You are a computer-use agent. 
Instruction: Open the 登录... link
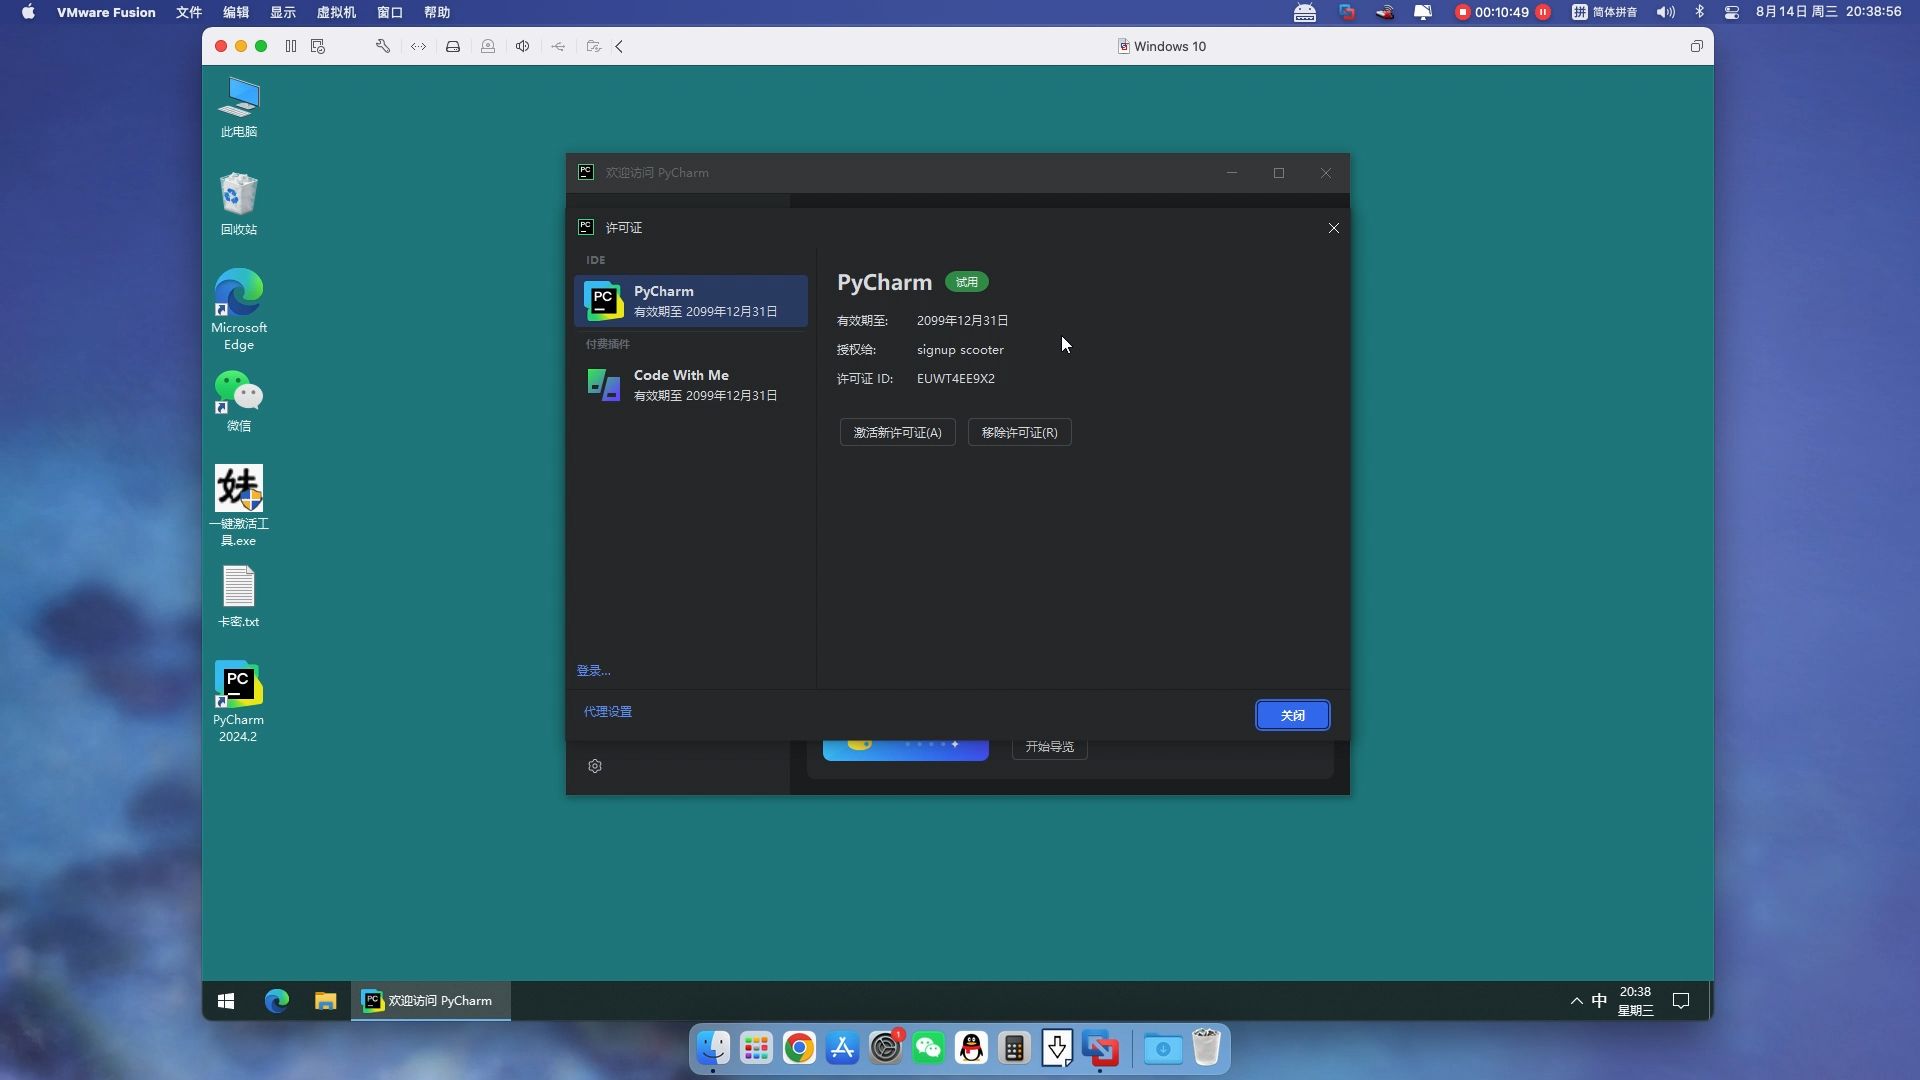click(593, 670)
